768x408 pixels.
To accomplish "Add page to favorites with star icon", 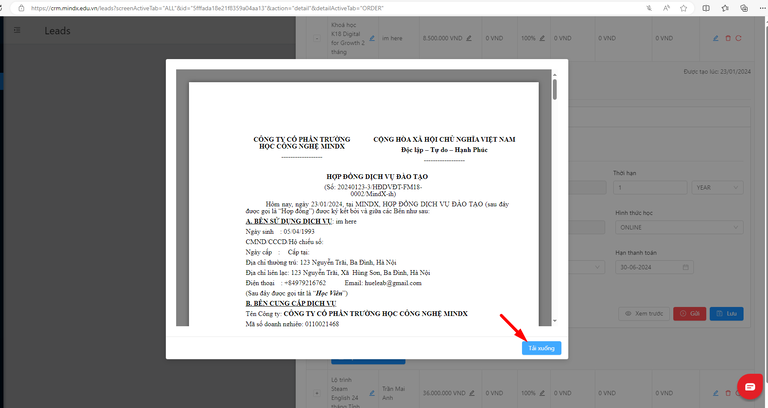I will click(x=684, y=8).
